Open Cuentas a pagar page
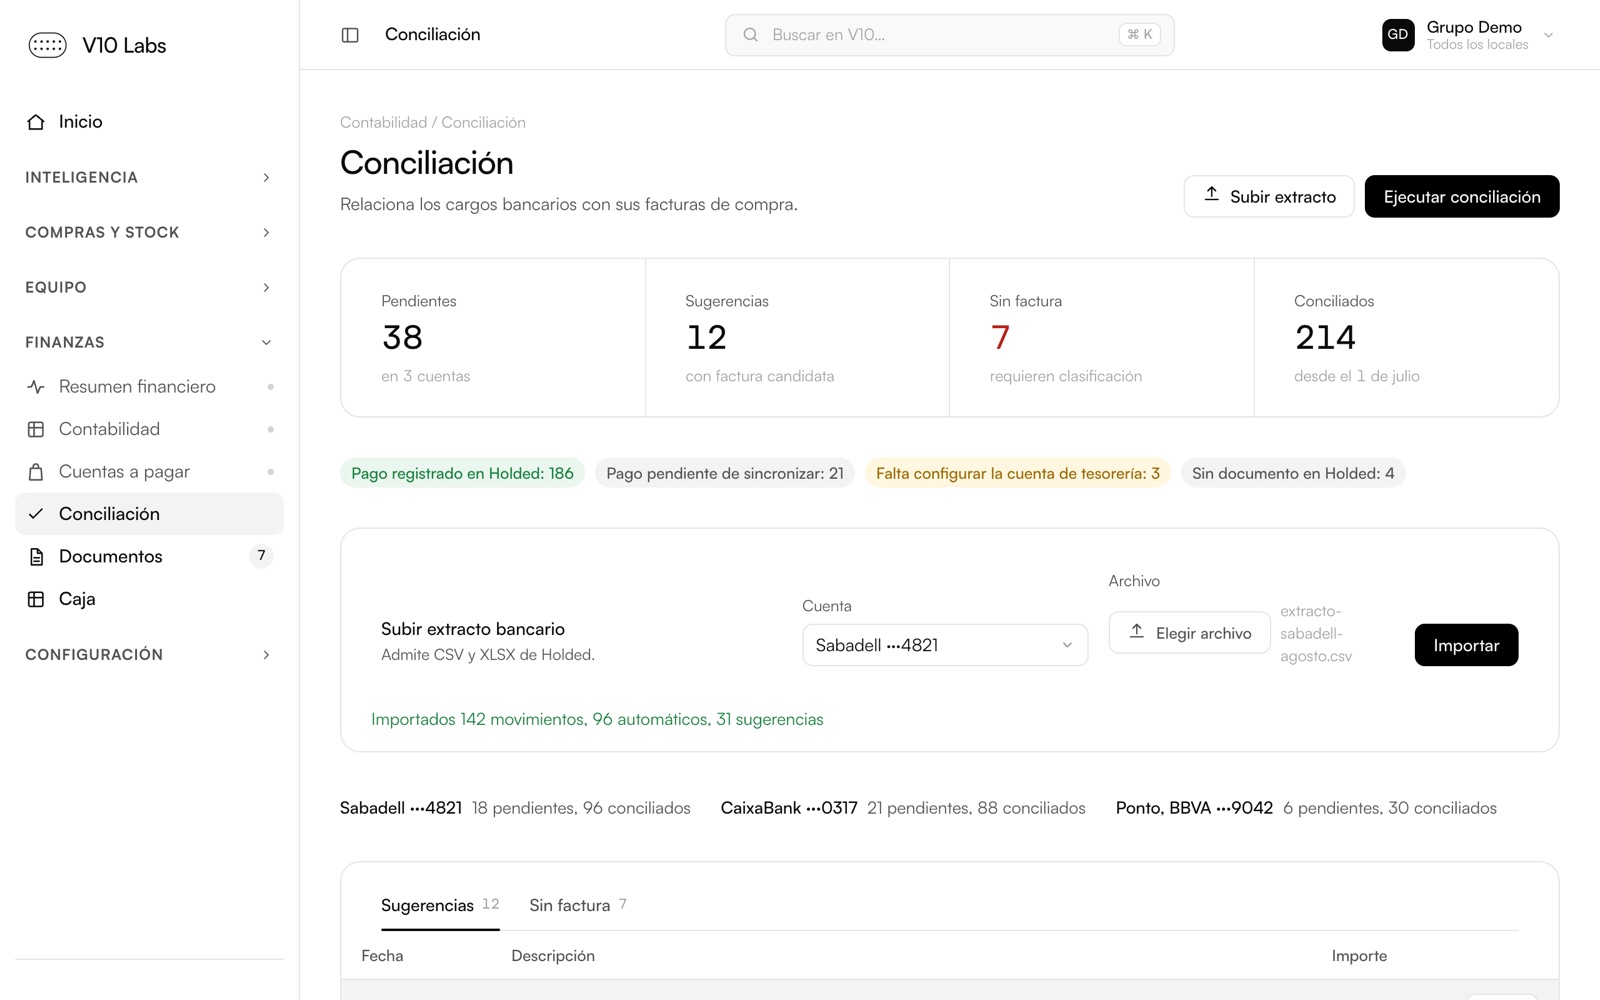 (149, 472)
